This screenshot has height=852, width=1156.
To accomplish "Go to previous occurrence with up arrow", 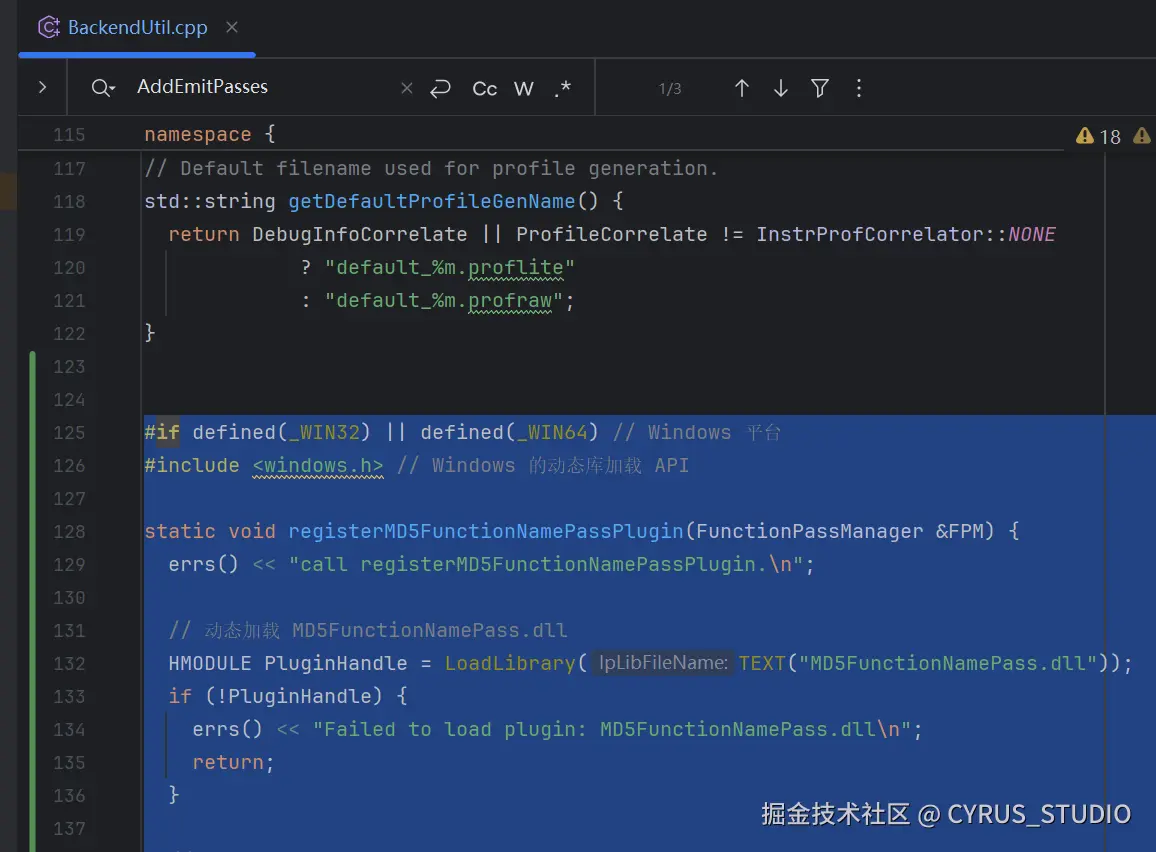I will (742, 88).
